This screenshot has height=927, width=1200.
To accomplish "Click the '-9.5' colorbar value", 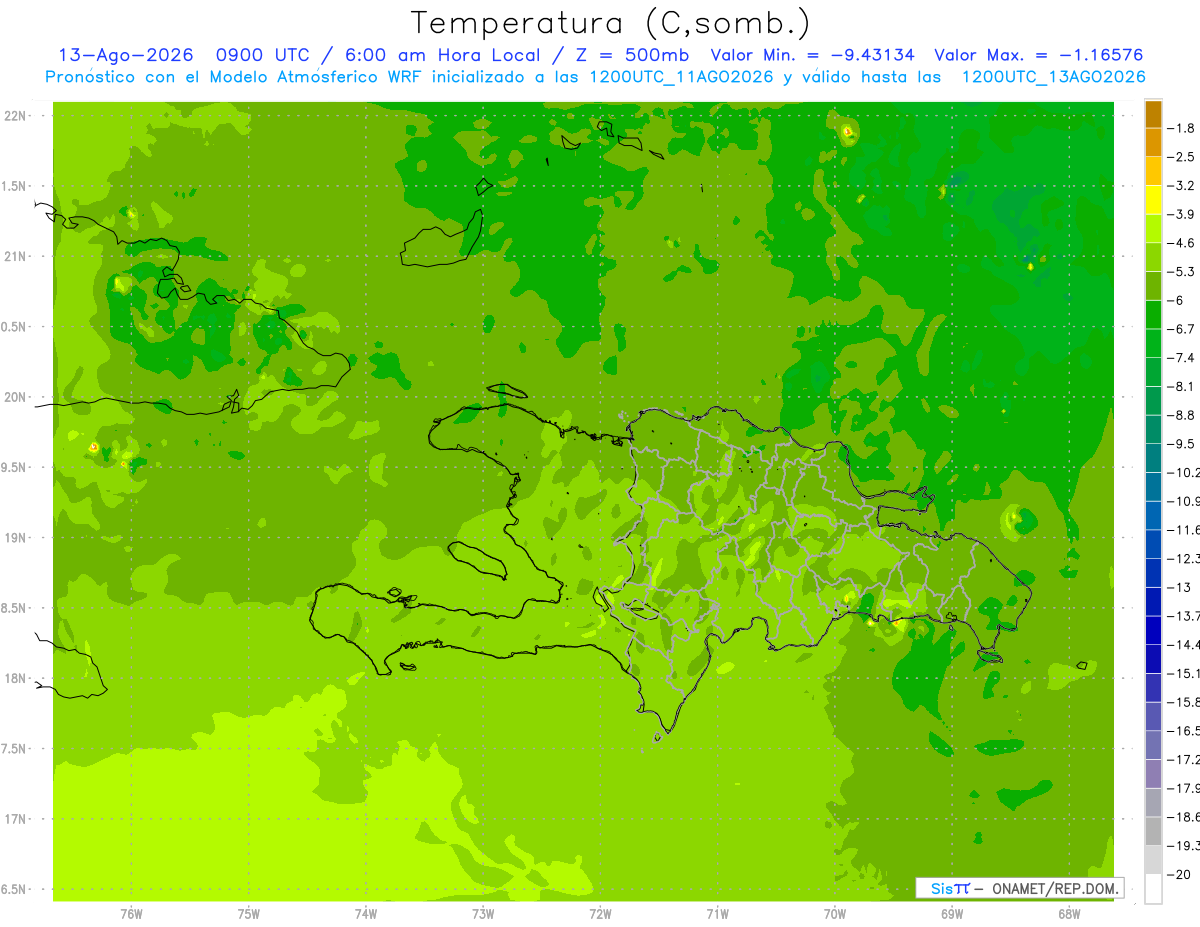I will (x=1183, y=443).
